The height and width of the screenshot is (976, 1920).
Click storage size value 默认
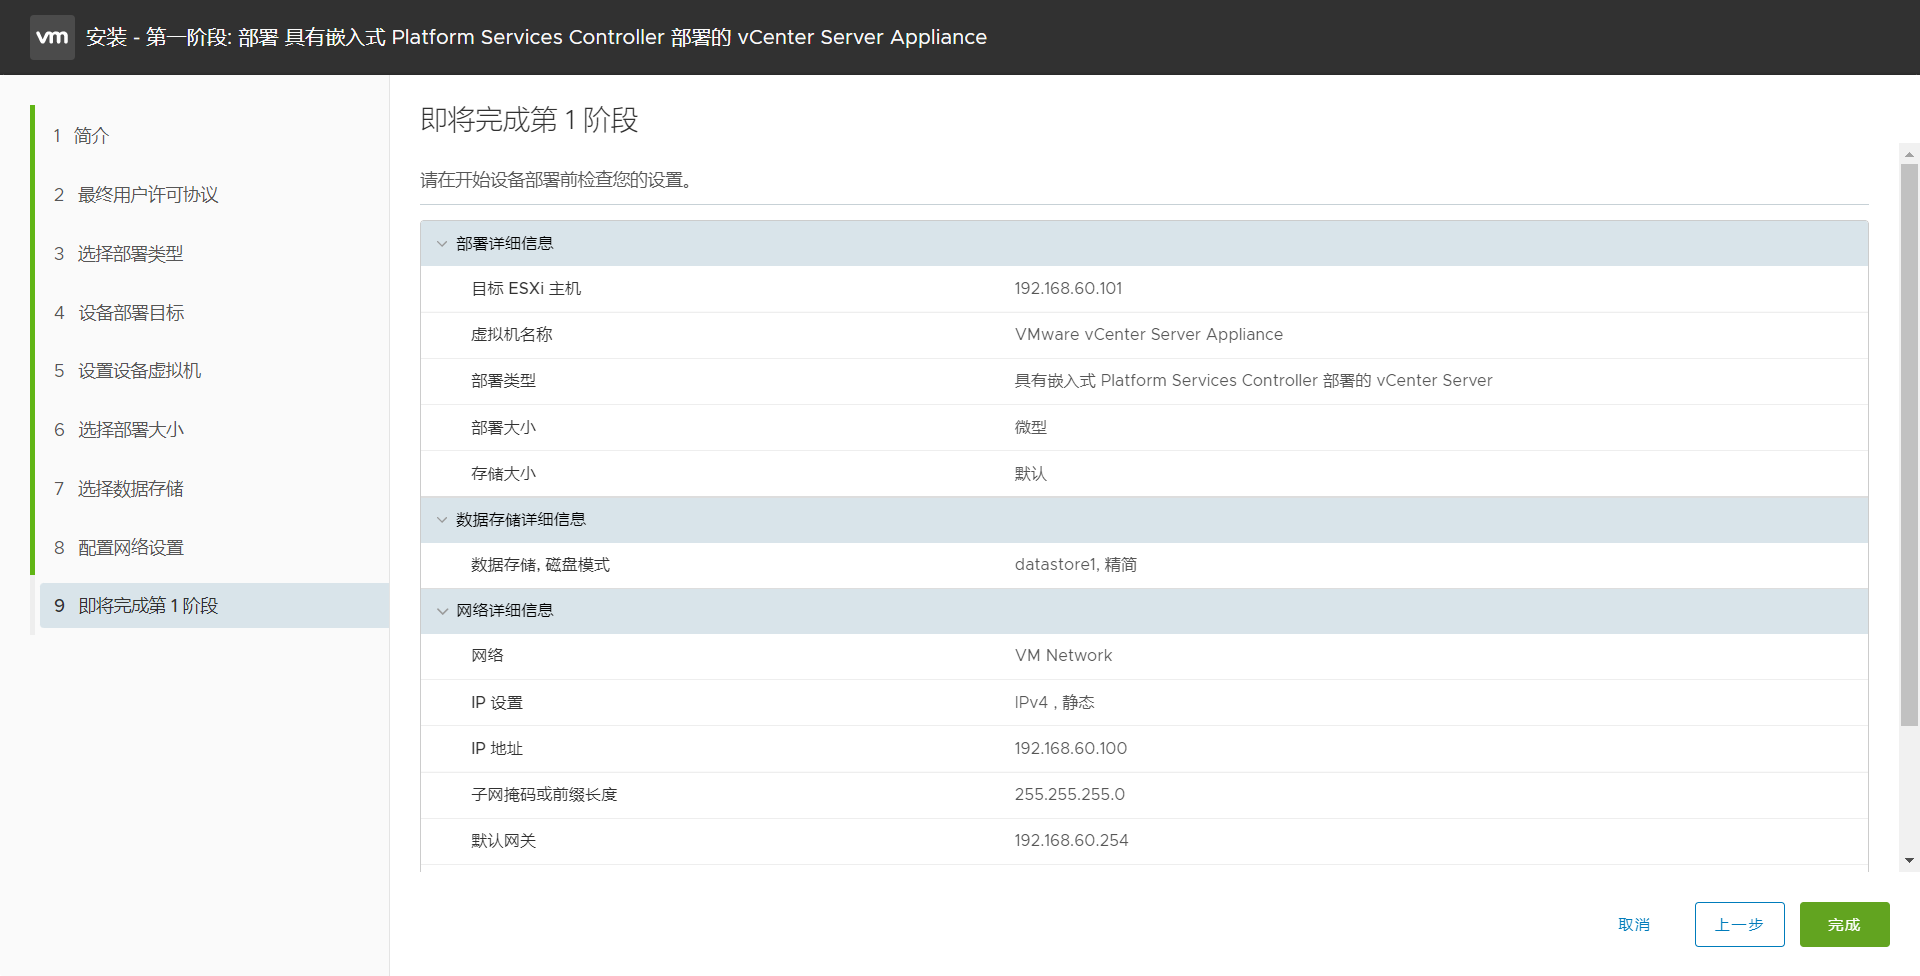pyautogui.click(x=1030, y=473)
